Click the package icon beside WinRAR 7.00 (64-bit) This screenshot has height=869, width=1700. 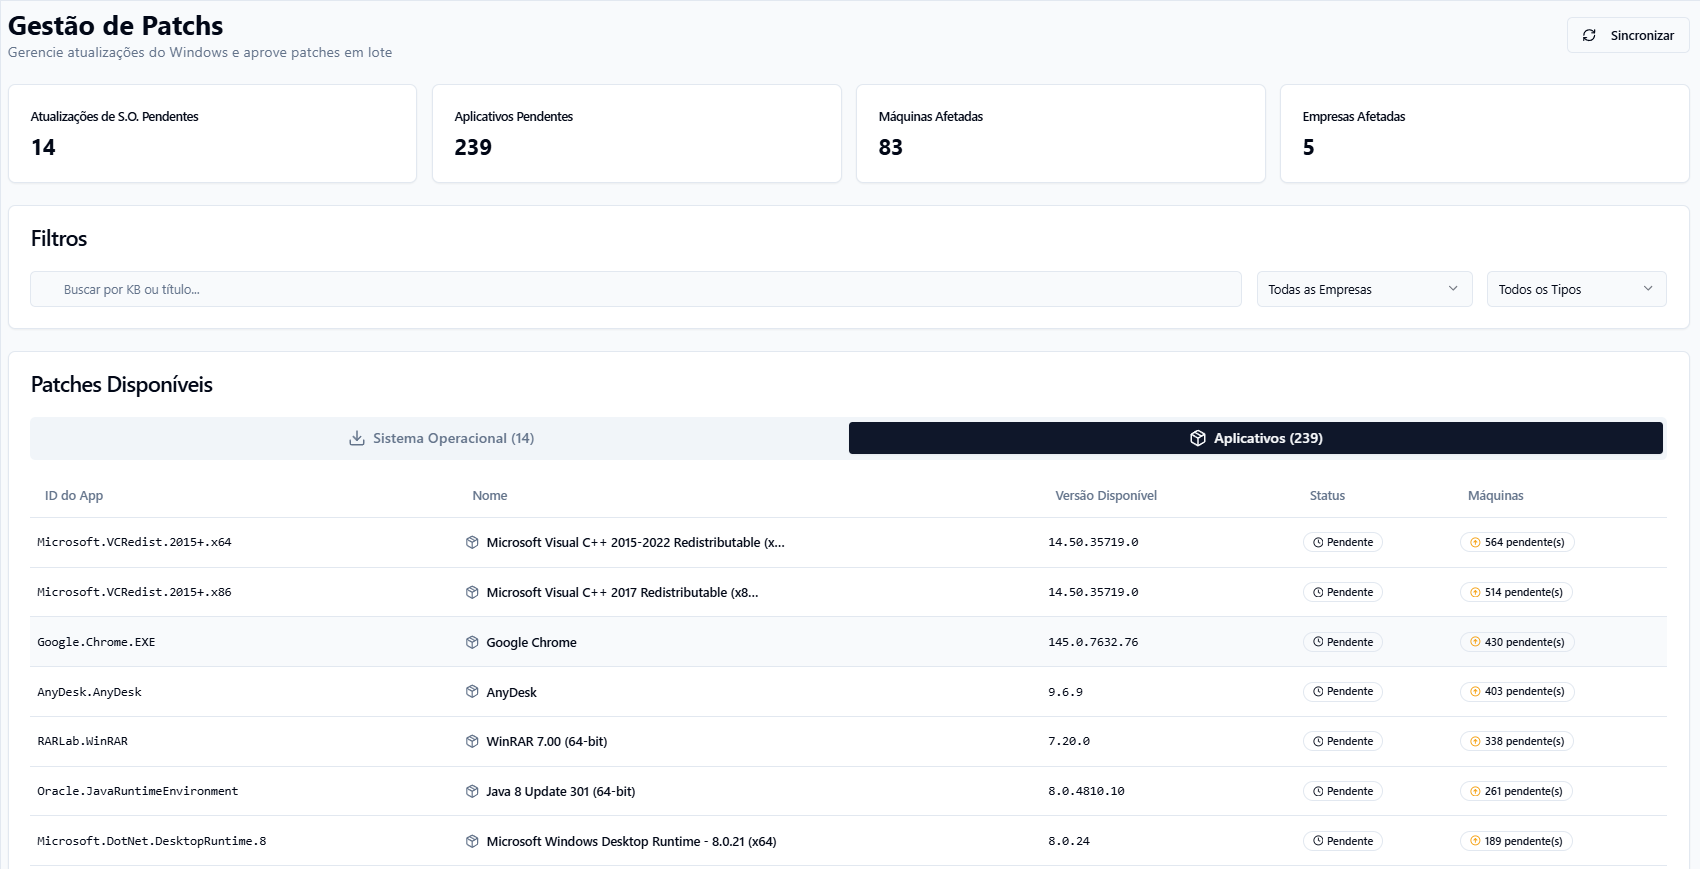click(472, 741)
